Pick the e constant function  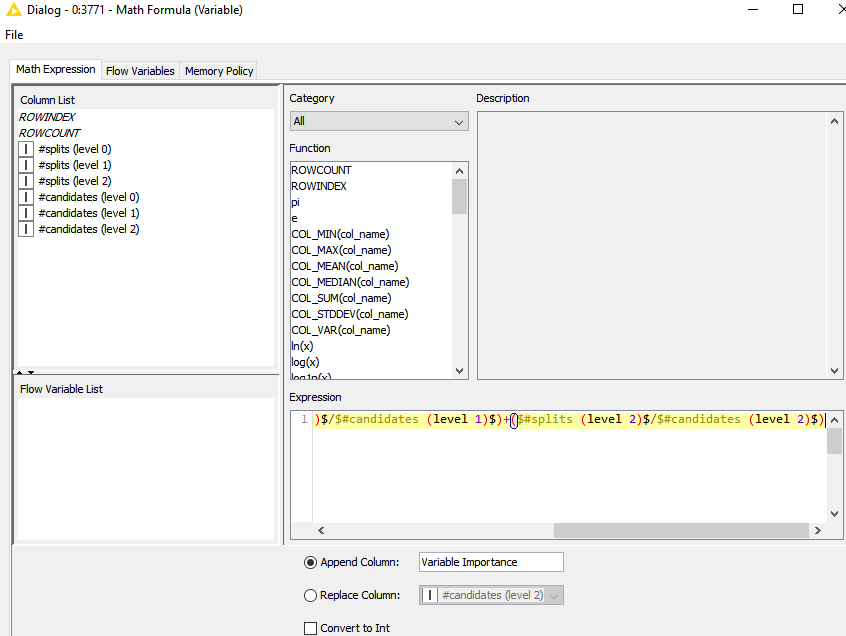pyautogui.click(x=294, y=218)
